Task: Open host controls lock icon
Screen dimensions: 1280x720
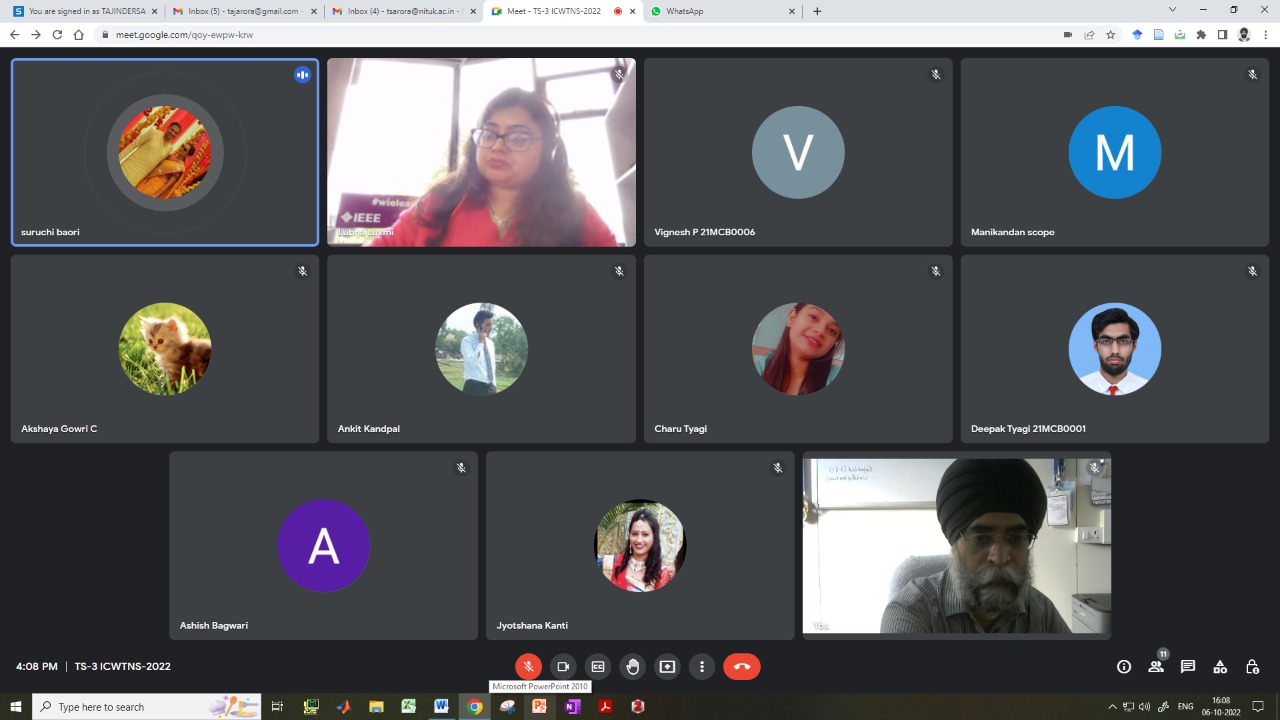Action: (x=1252, y=667)
